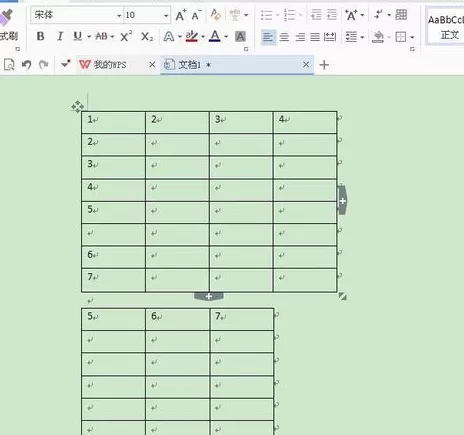The height and width of the screenshot is (435, 464).
Task: Click the table move handle
Action: pyautogui.click(x=78, y=107)
